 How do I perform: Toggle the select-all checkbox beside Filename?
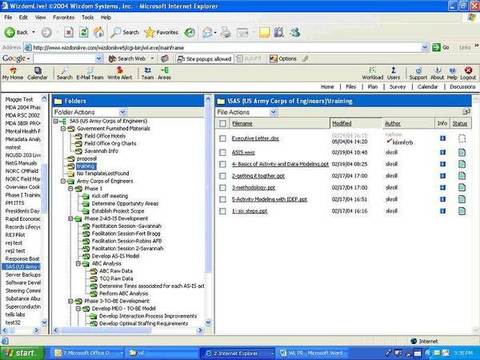[223, 124]
